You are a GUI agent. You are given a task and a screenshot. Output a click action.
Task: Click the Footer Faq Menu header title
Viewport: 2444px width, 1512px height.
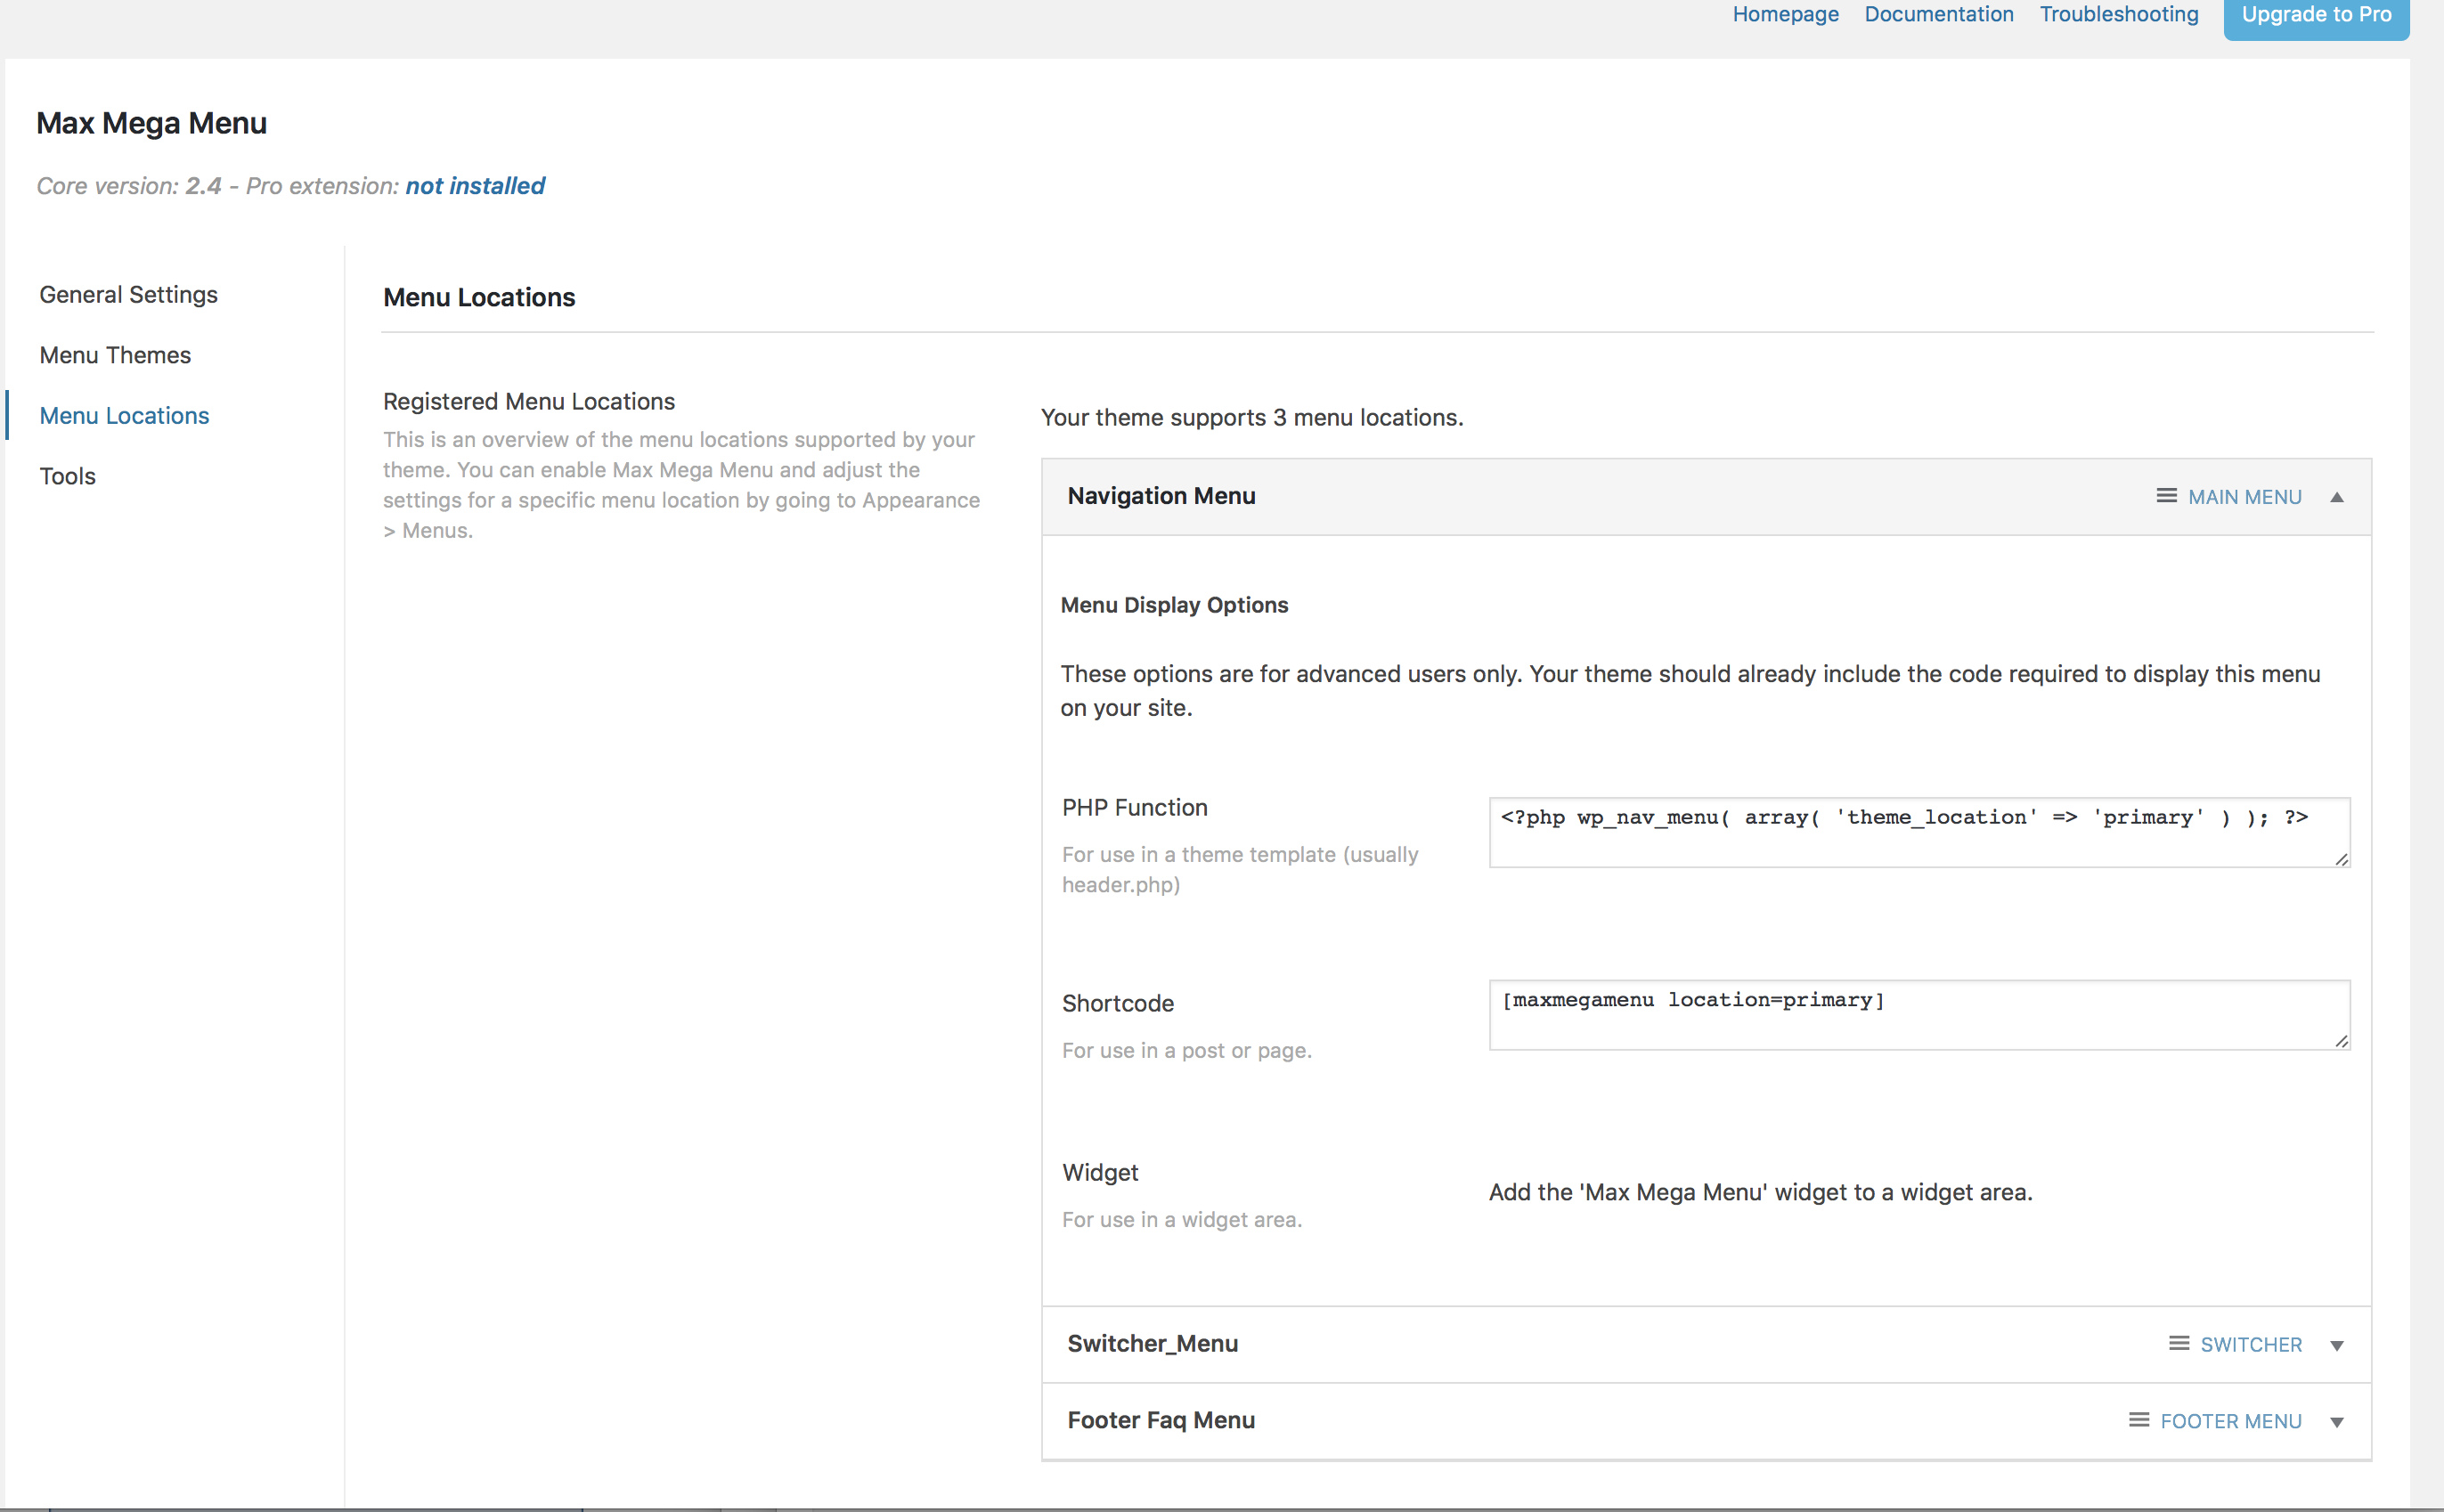click(x=1161, y=1420)
